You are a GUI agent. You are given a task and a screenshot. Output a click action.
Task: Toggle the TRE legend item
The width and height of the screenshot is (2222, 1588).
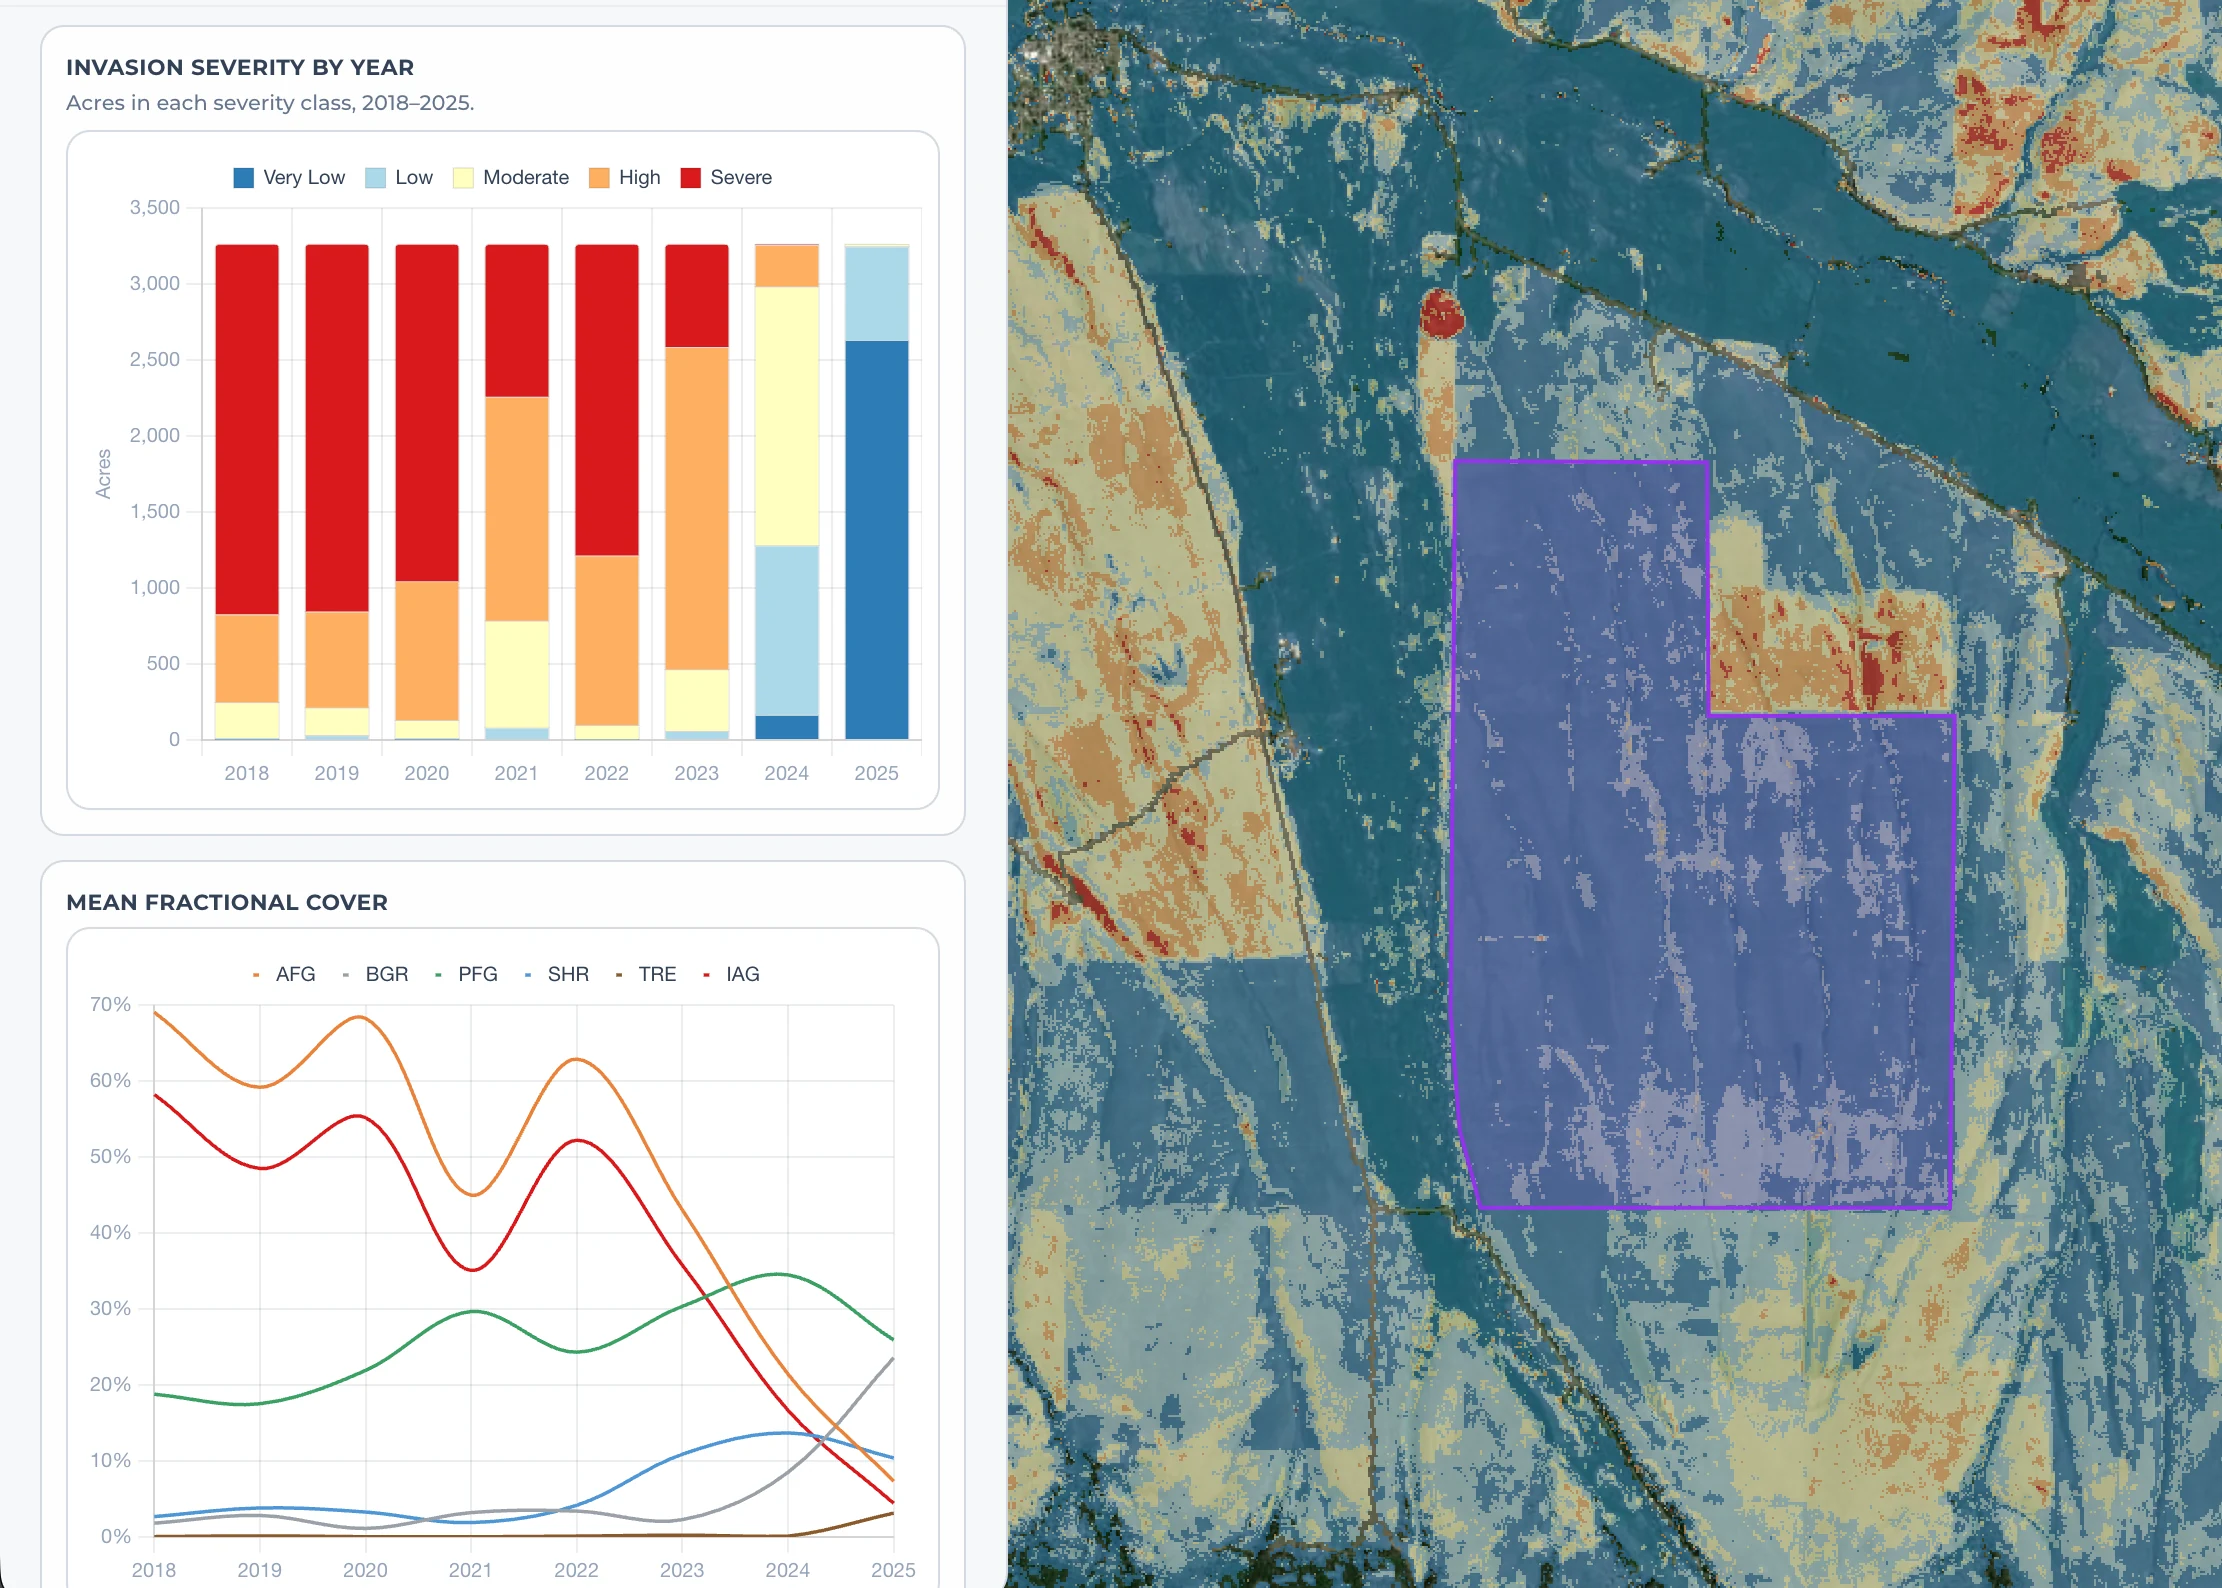point(646,974)
